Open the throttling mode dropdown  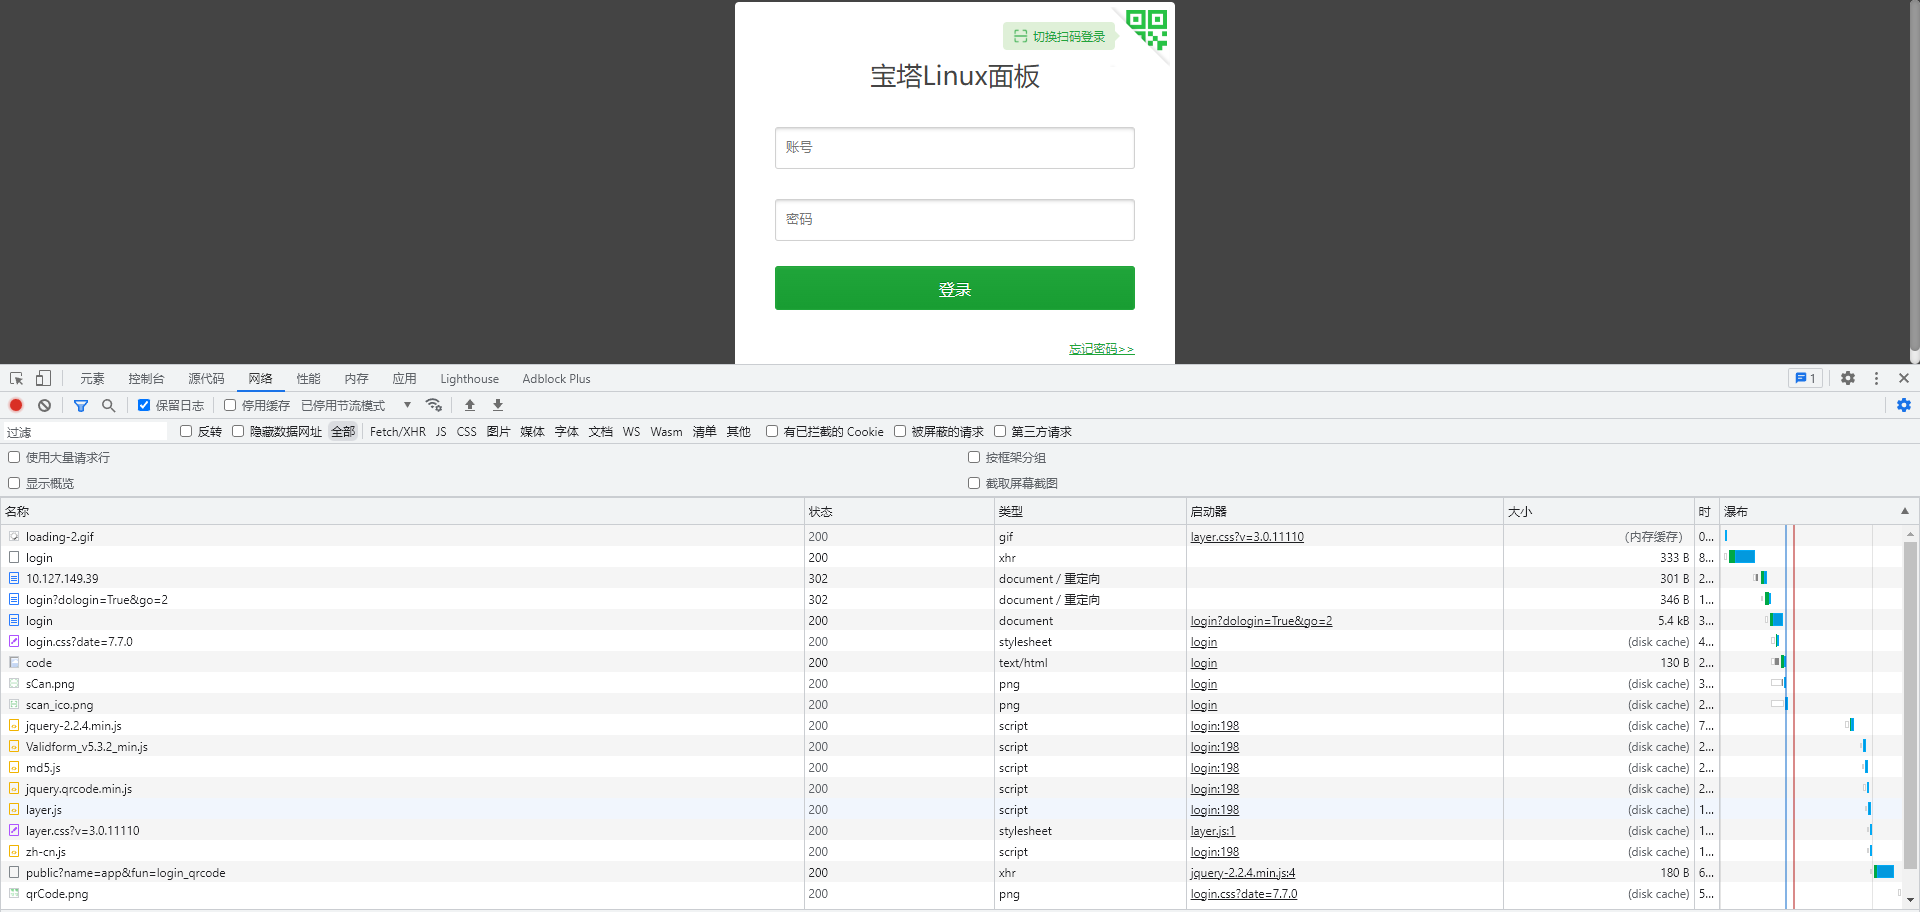(357, 405)
